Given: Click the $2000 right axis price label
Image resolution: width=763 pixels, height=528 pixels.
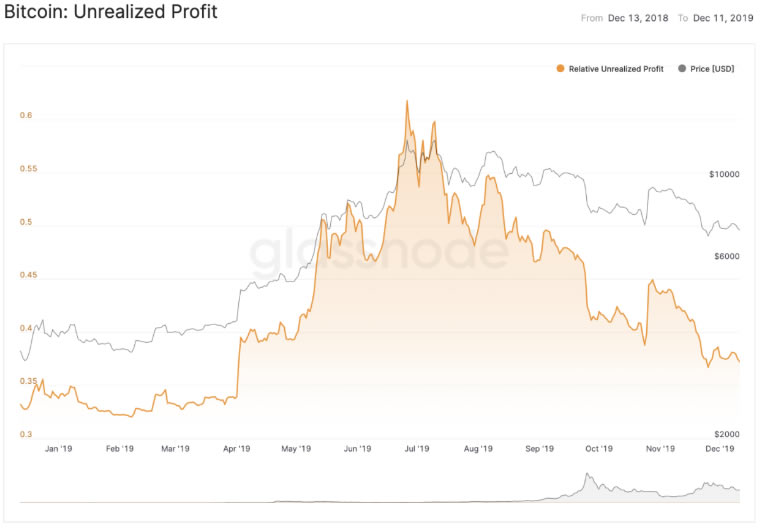Looking at the screenshot, I should [x=725, y=435].
